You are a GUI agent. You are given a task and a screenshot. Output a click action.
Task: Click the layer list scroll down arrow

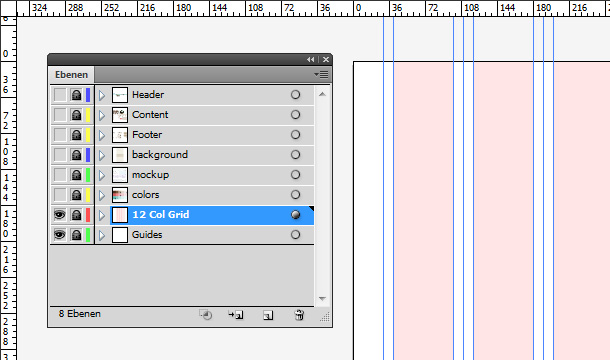point(322,299)
